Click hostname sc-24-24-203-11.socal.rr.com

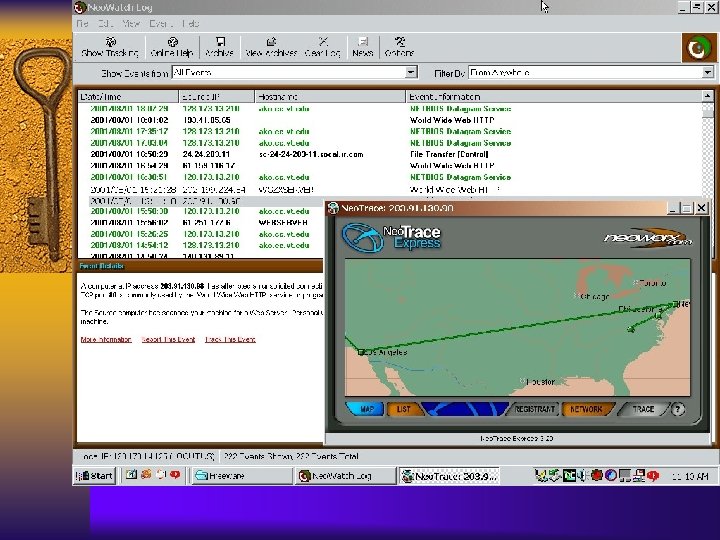click(311, 154)
